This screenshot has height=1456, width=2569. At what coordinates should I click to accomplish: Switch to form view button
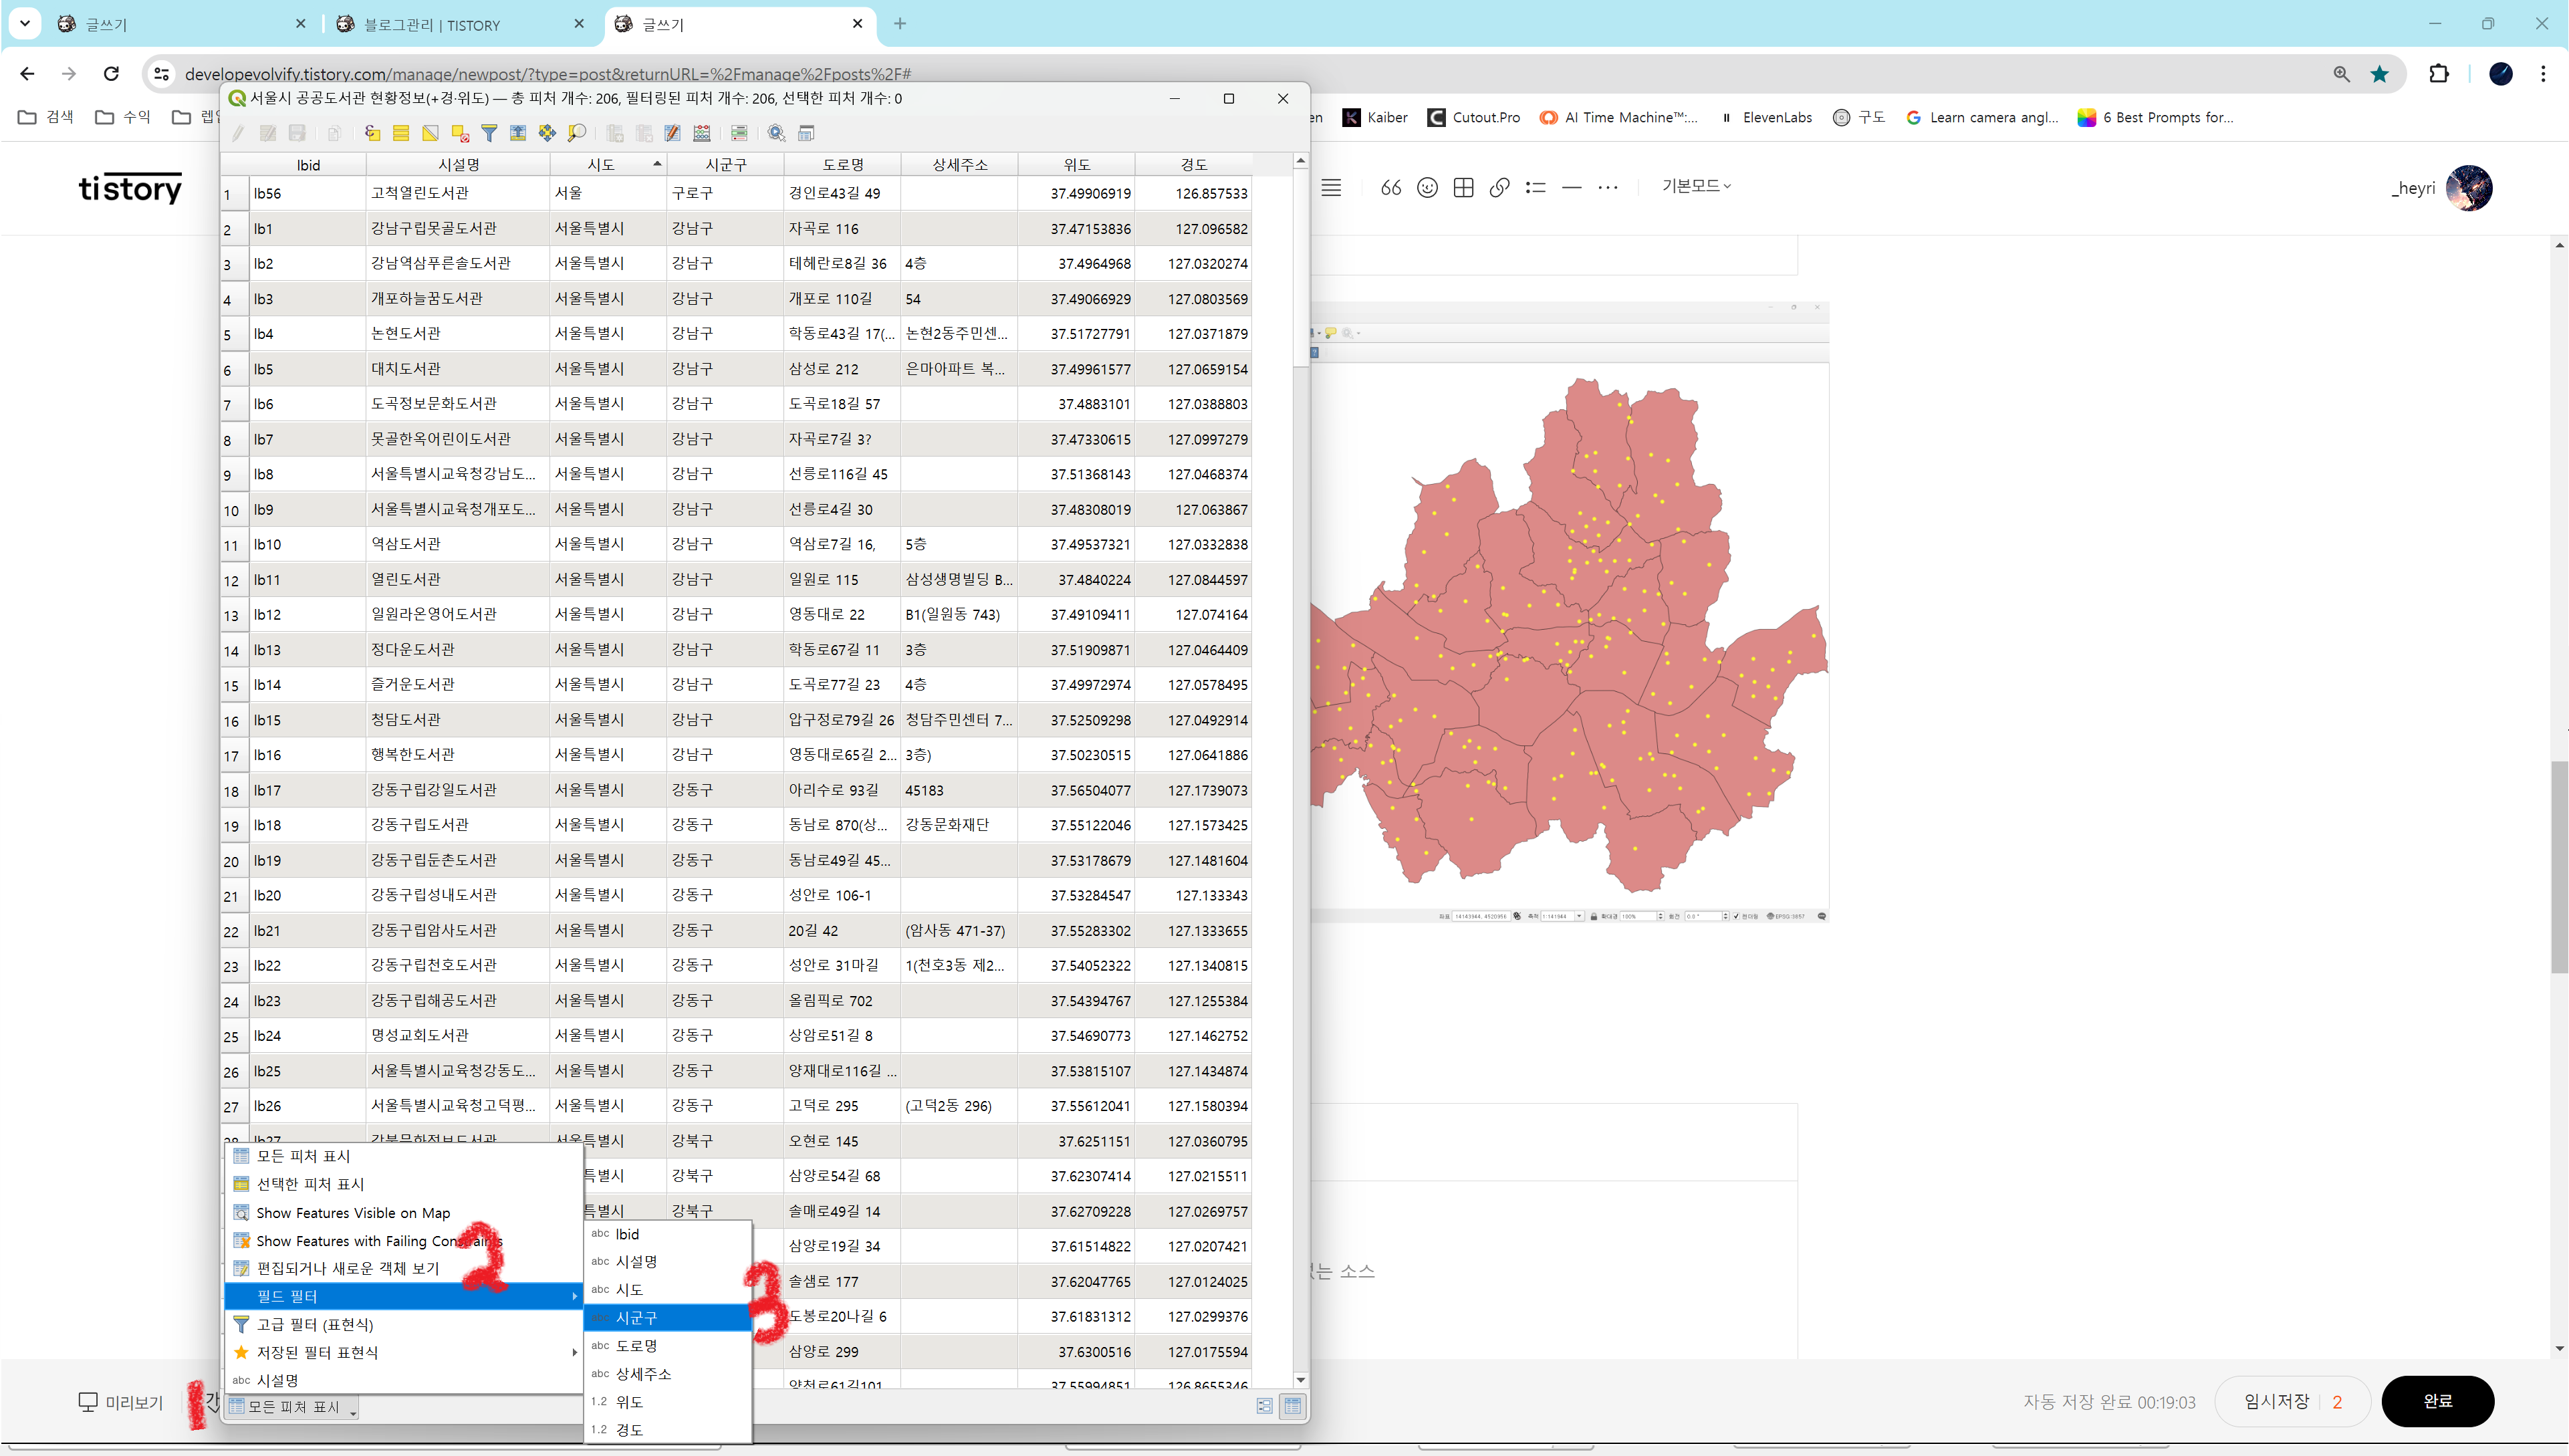pos(1265,1406)
